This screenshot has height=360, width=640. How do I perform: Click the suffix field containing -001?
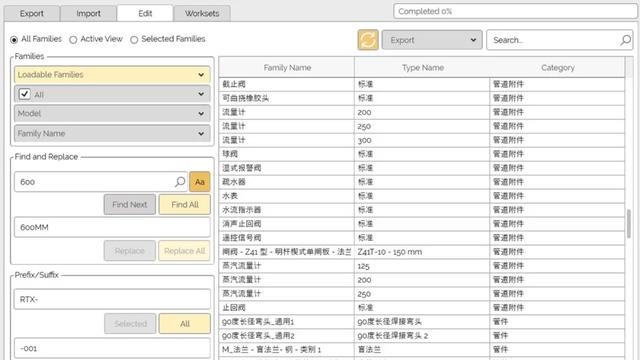112,348
